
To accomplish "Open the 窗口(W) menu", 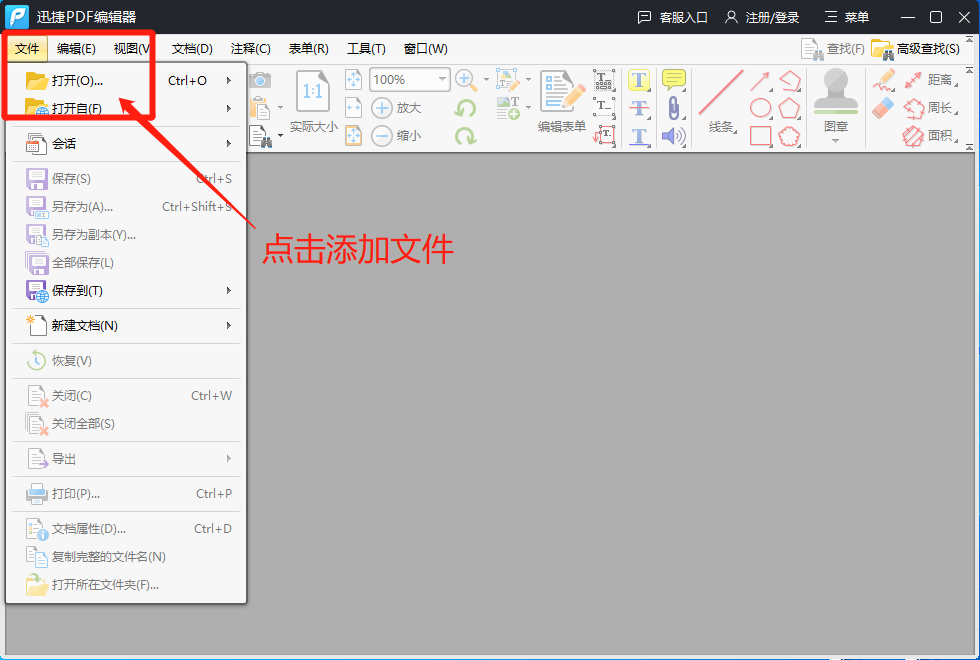I will pos(426,49).
